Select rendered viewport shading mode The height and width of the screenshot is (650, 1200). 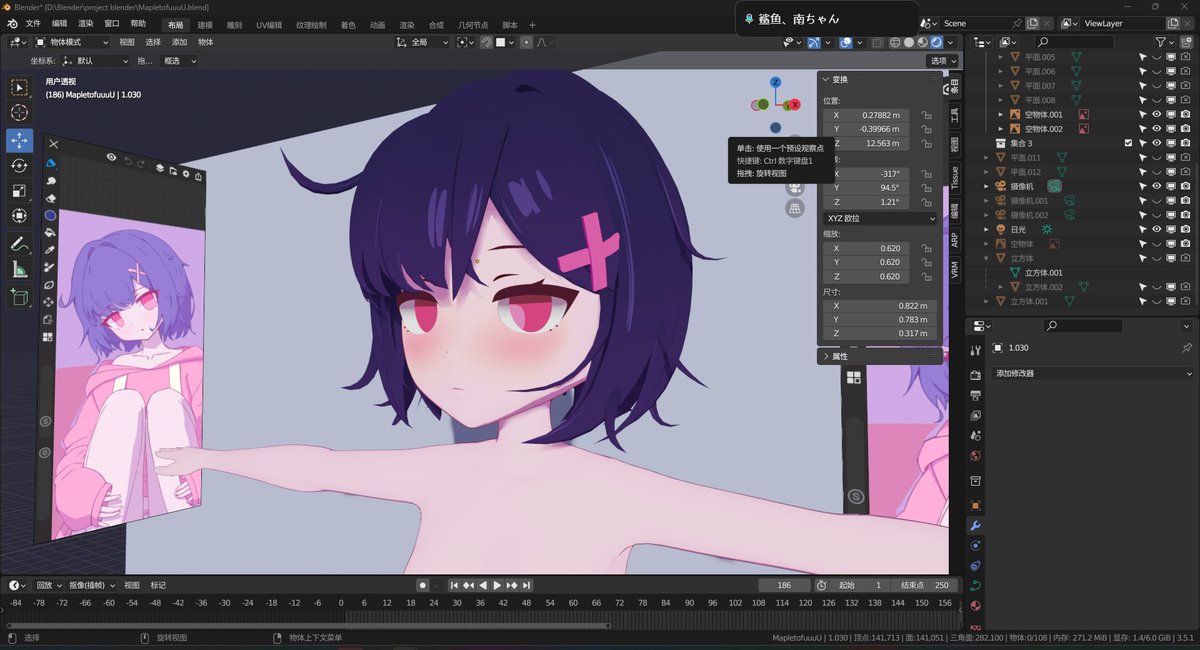938,42
